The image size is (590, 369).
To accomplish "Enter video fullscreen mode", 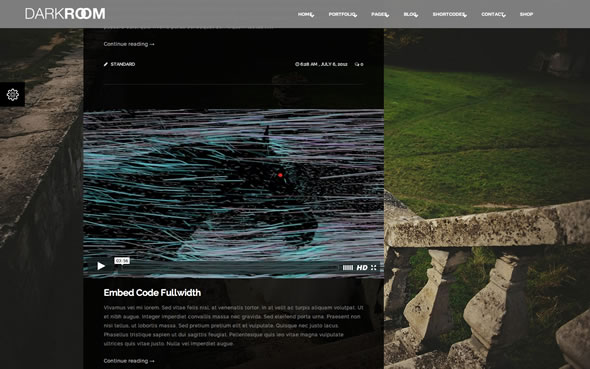I will coord(374,267).
